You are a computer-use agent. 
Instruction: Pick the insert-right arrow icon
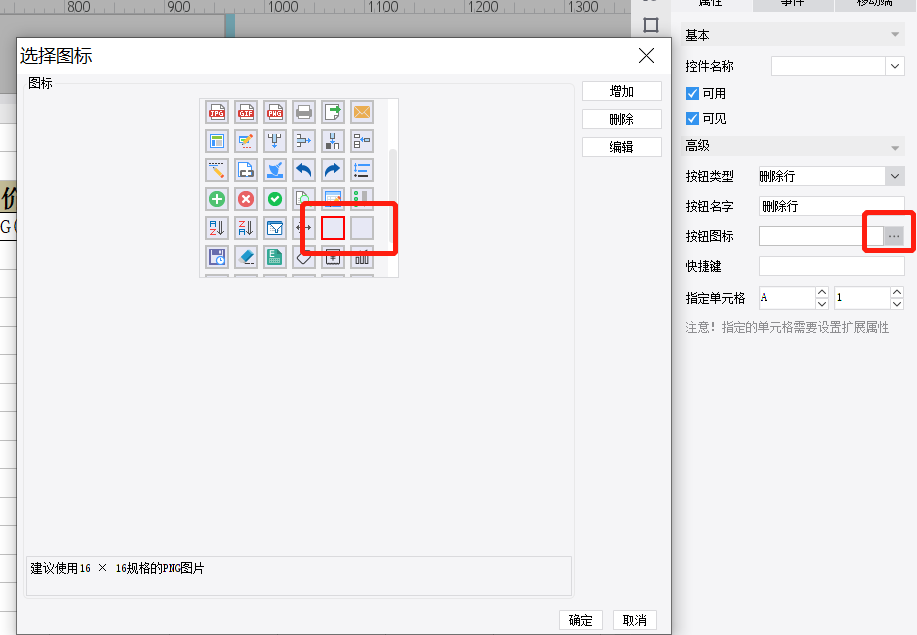[304, 141]
